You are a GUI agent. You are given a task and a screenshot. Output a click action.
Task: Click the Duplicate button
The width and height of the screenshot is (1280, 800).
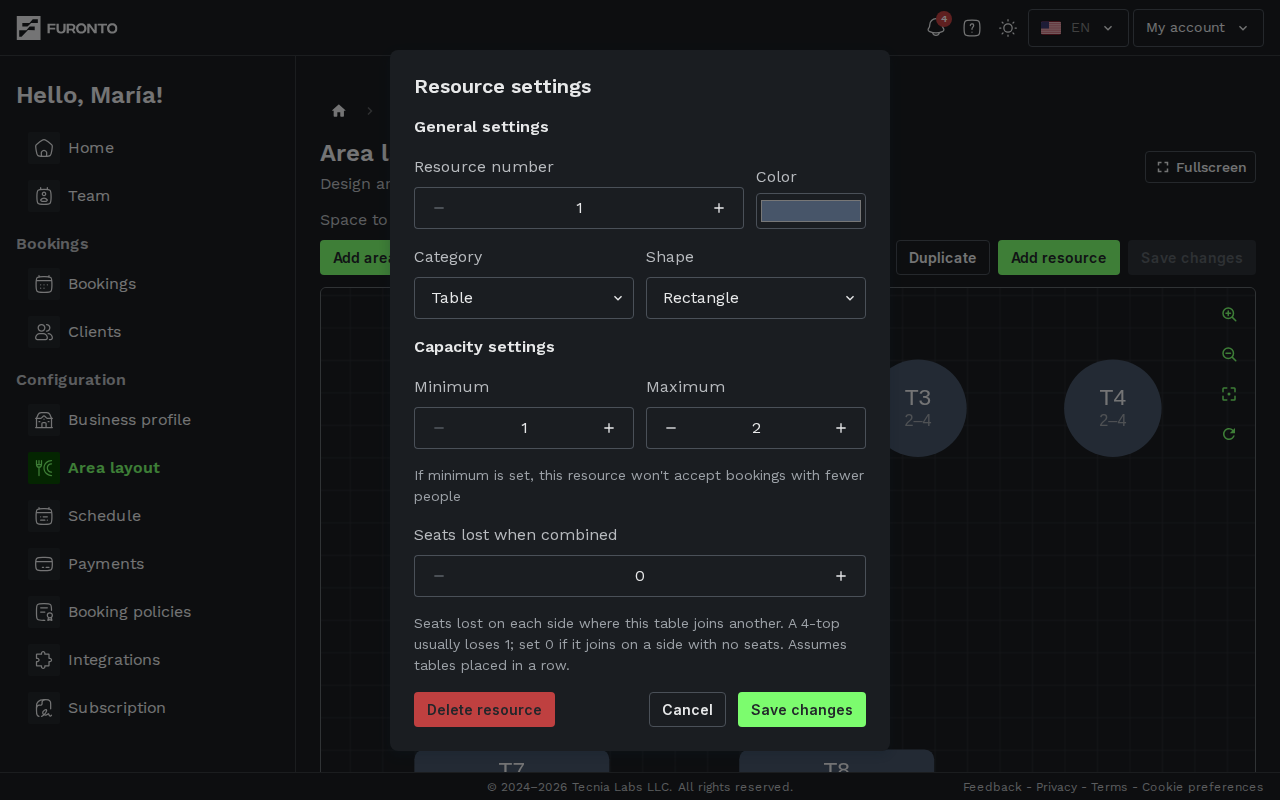(943, 258)
